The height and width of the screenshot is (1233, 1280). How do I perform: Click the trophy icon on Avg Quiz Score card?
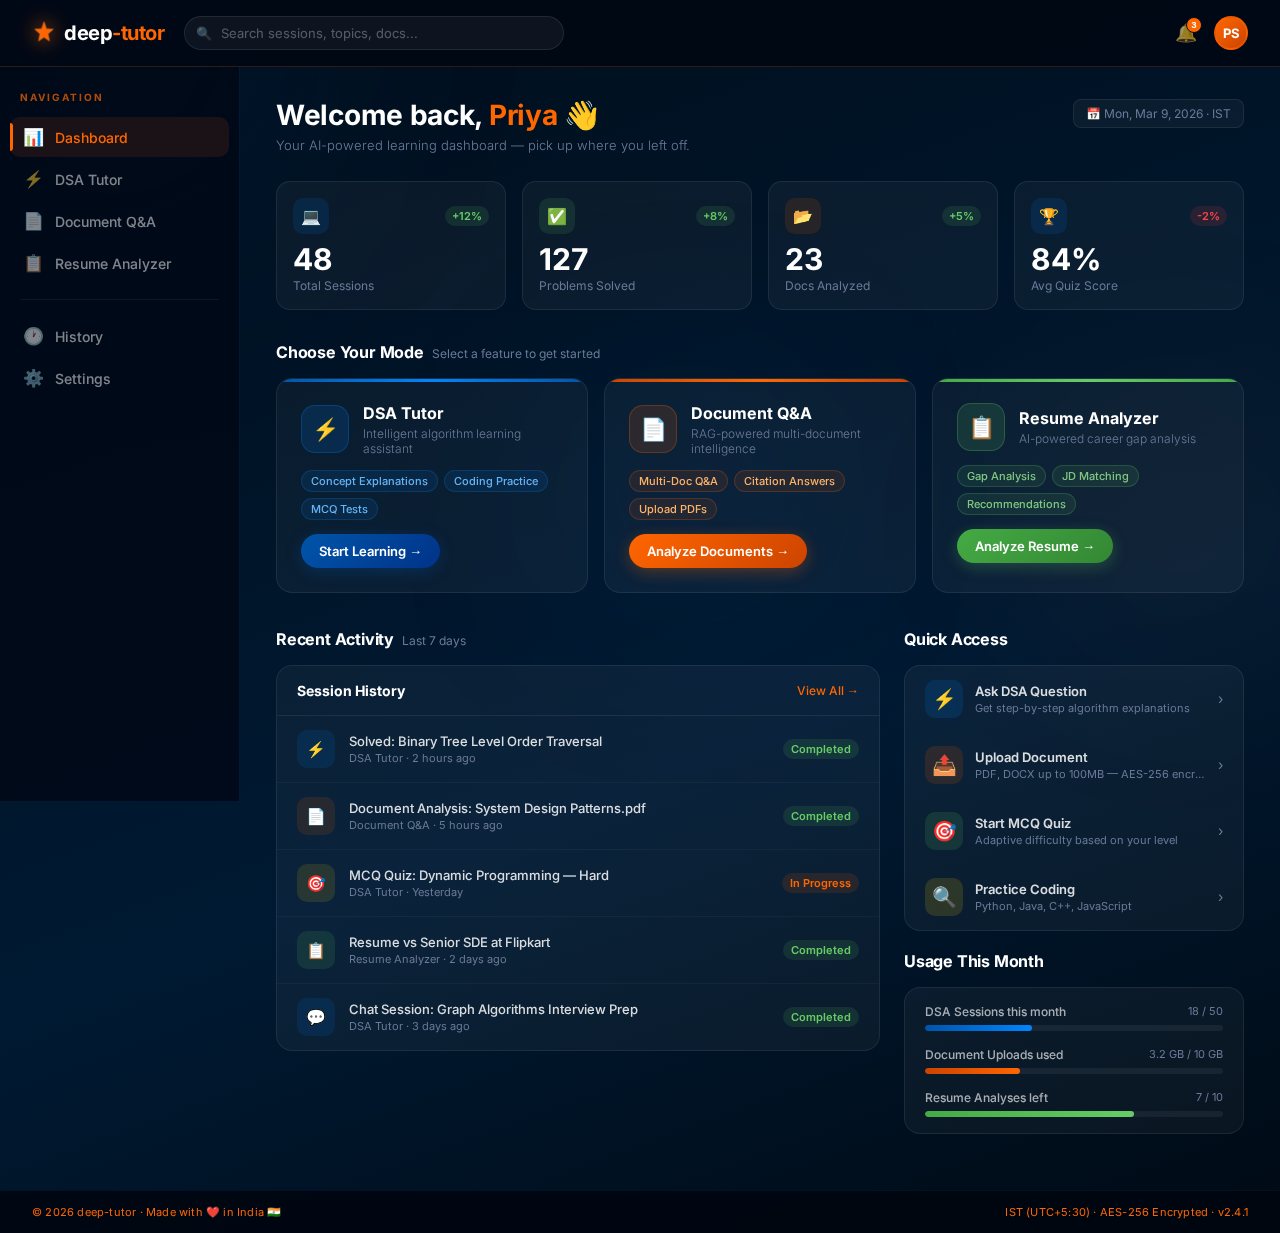click(x=1048, y=216)
